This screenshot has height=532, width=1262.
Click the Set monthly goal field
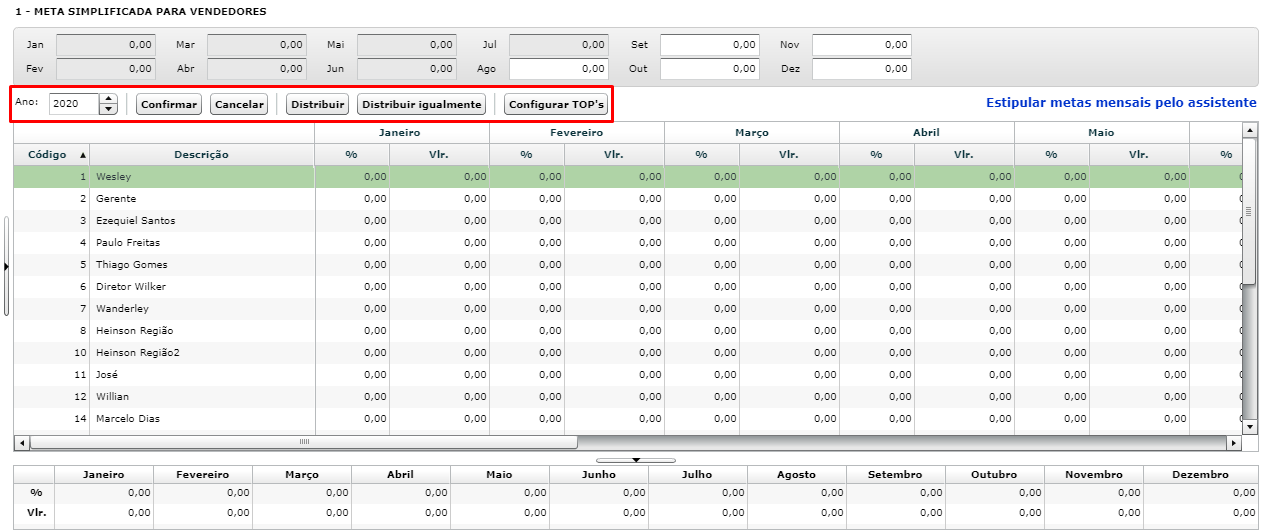[x=709, y=45]
